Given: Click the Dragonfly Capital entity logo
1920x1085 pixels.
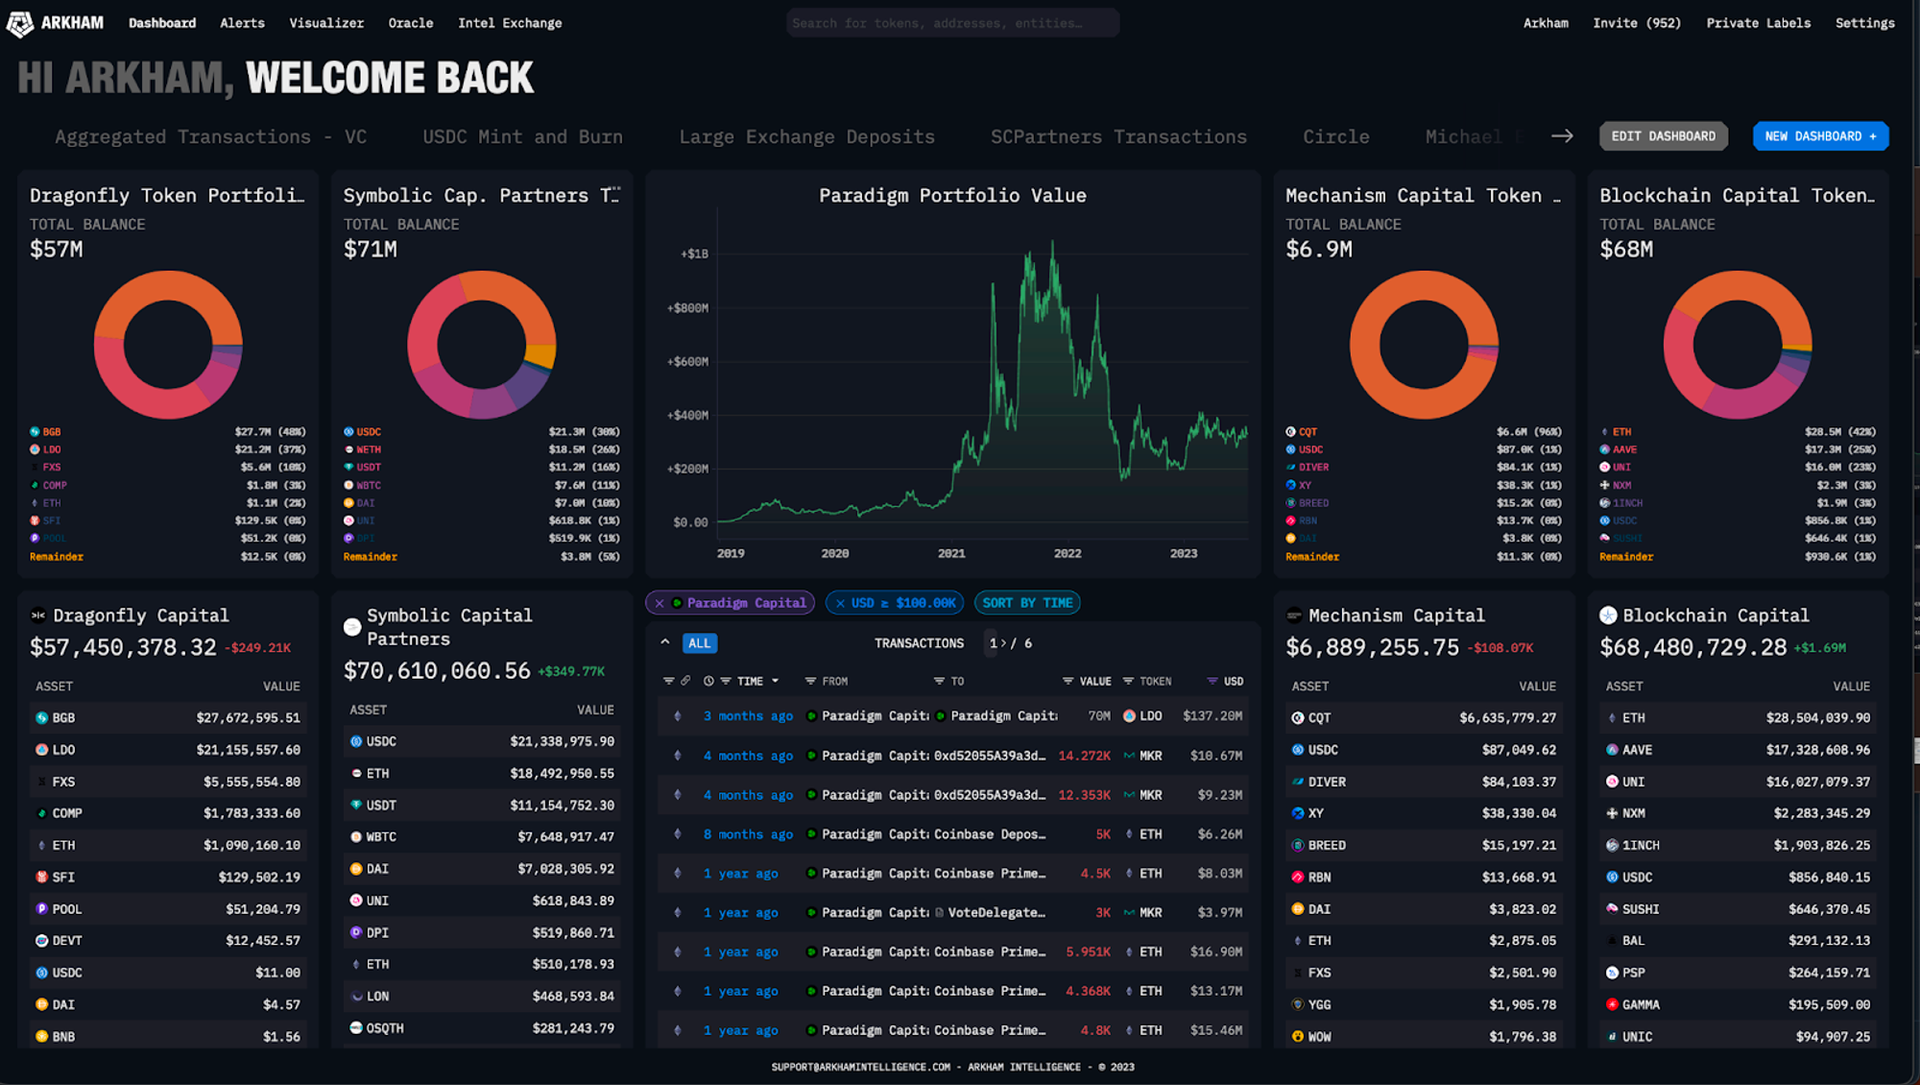Looking at the screenshot, I should click(38, 616).
